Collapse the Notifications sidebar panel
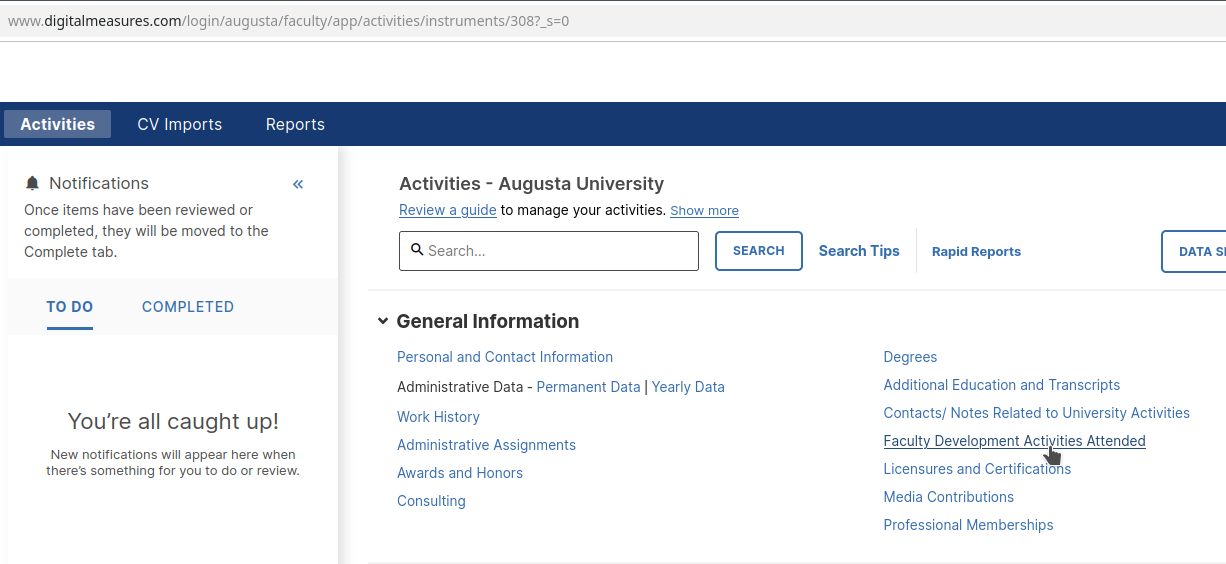The width and height of the screenshot is (1226, 564). tap(298, 184)
